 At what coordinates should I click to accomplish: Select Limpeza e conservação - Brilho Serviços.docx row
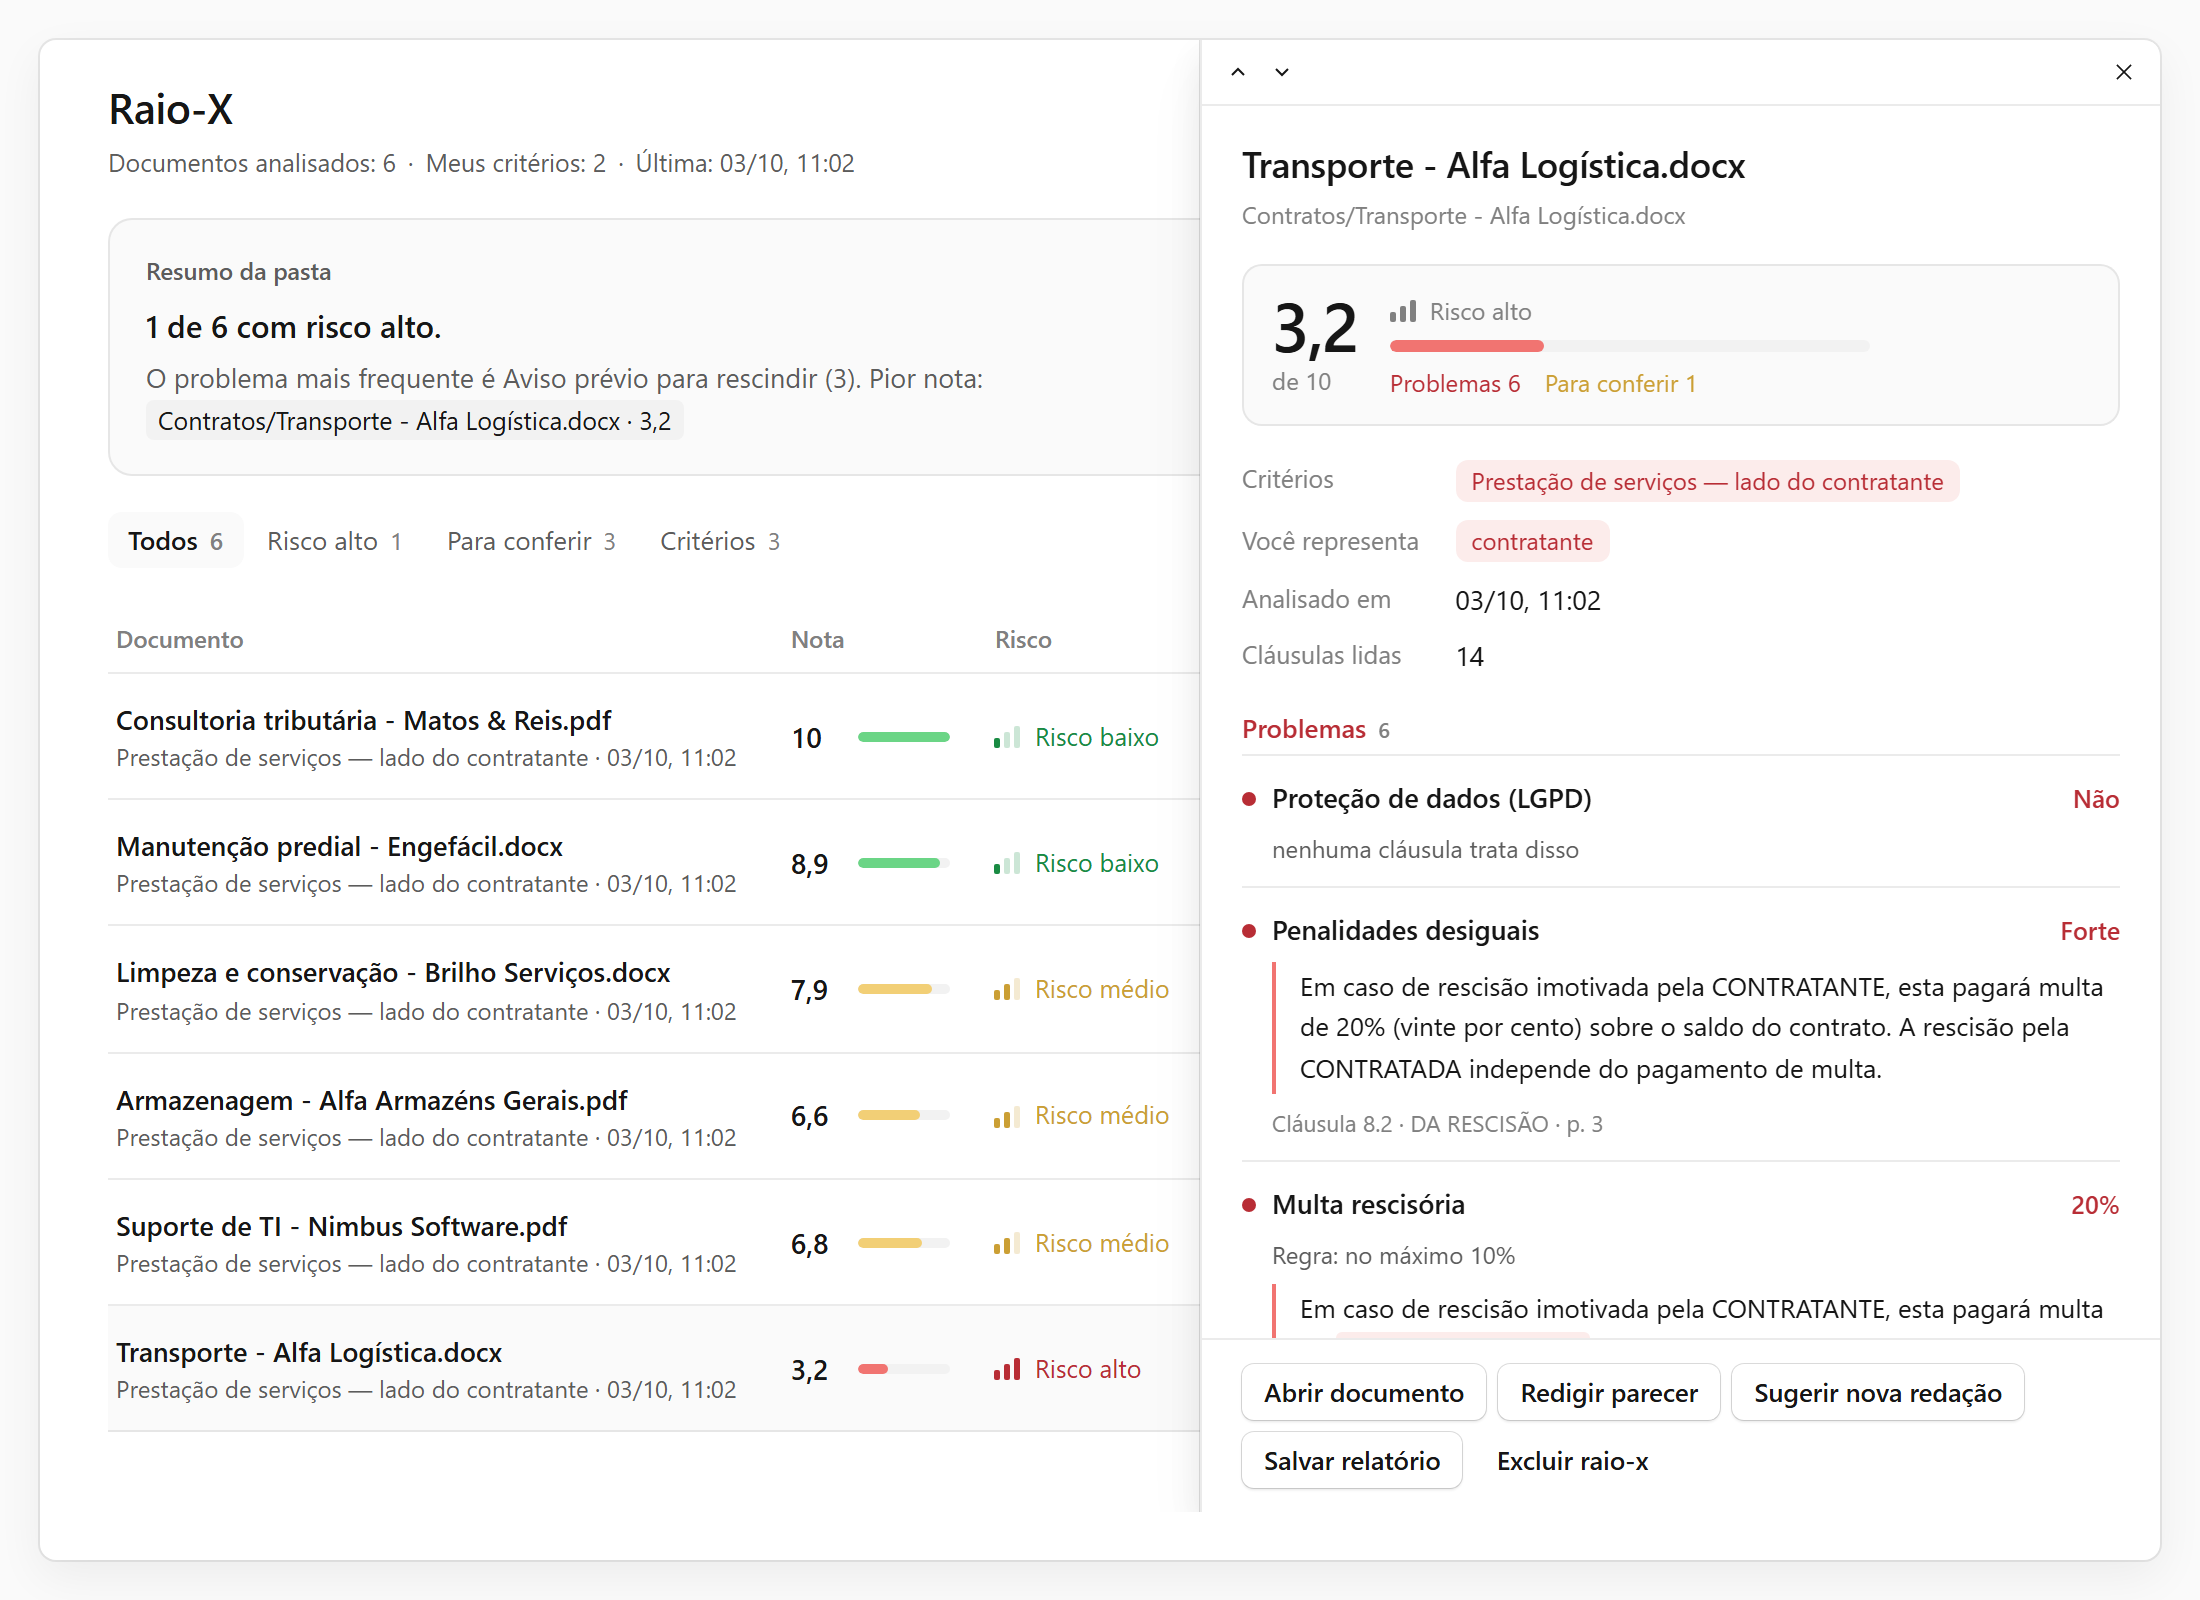coord(654,990)
